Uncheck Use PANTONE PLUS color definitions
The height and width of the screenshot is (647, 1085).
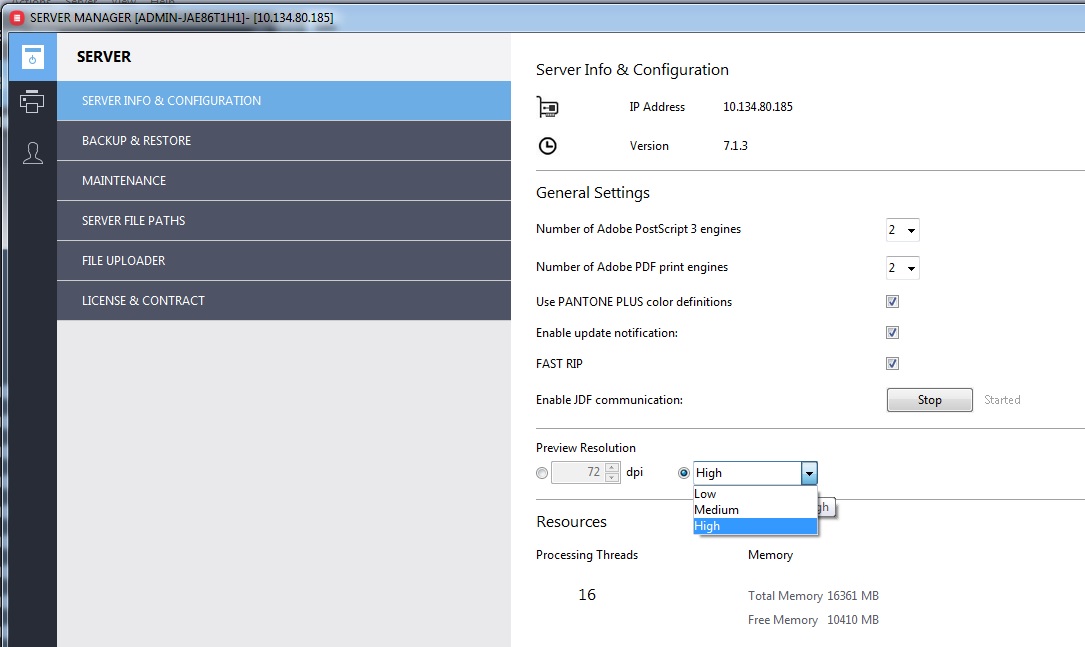892,302
